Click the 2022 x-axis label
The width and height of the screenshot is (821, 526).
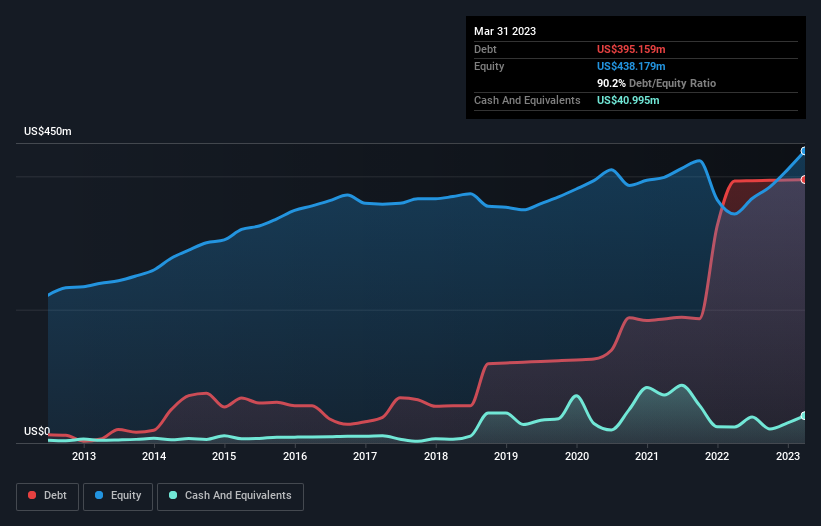pyautogui.click(x=717, y=456)
